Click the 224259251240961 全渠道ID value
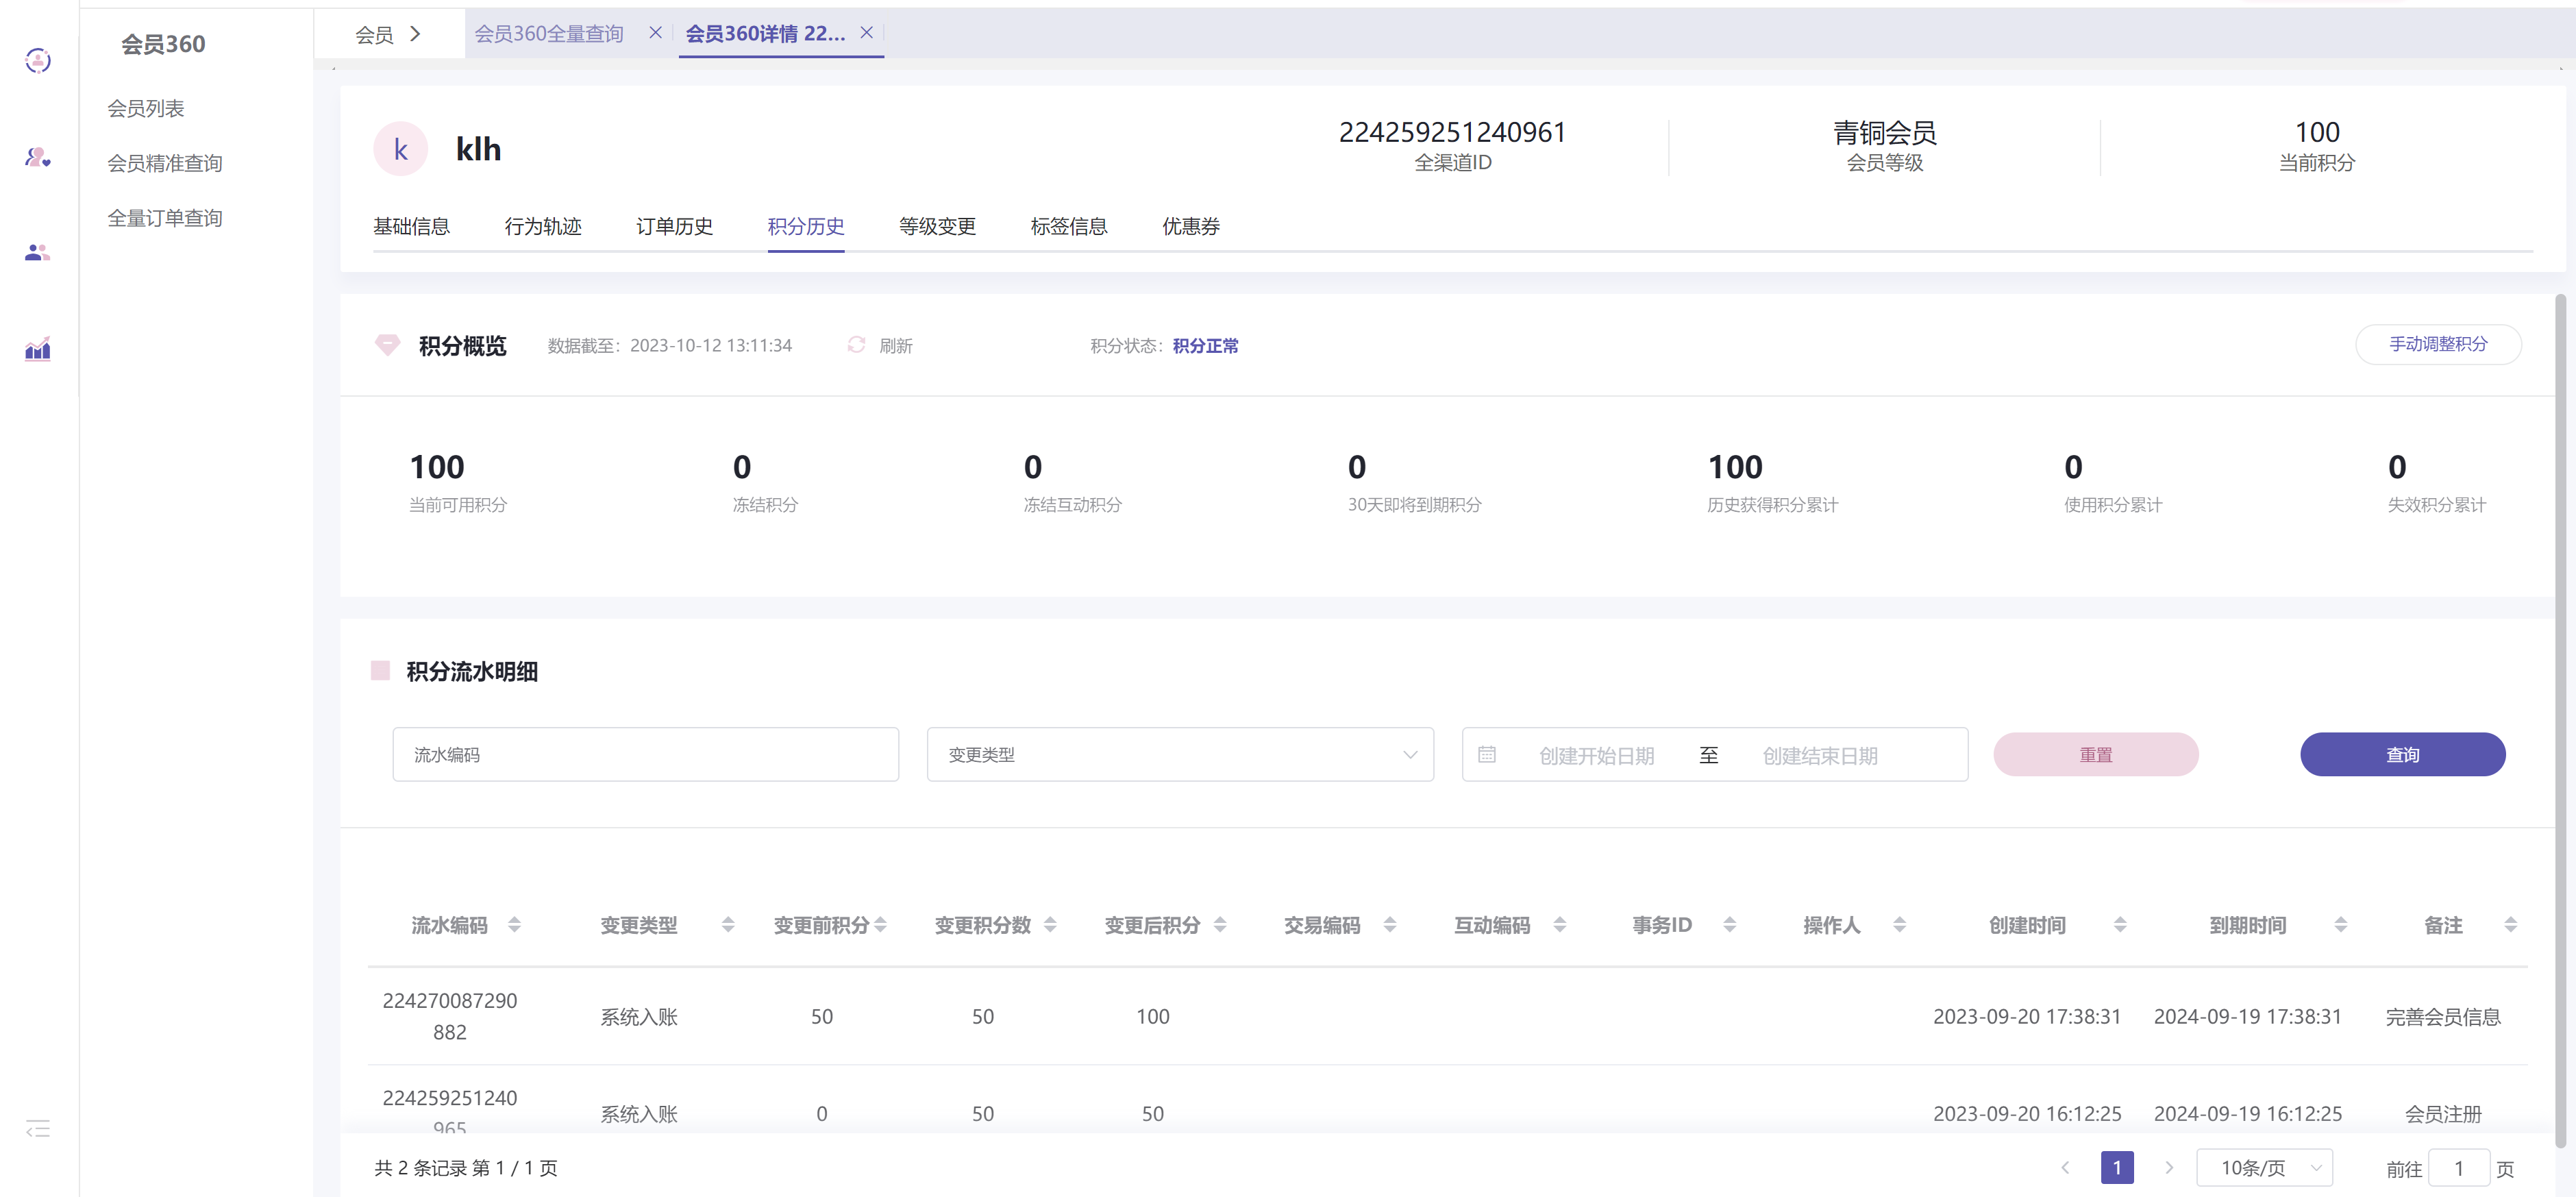The height and width of the screenshot is (1197, 2576). [x=1453, y=132]
